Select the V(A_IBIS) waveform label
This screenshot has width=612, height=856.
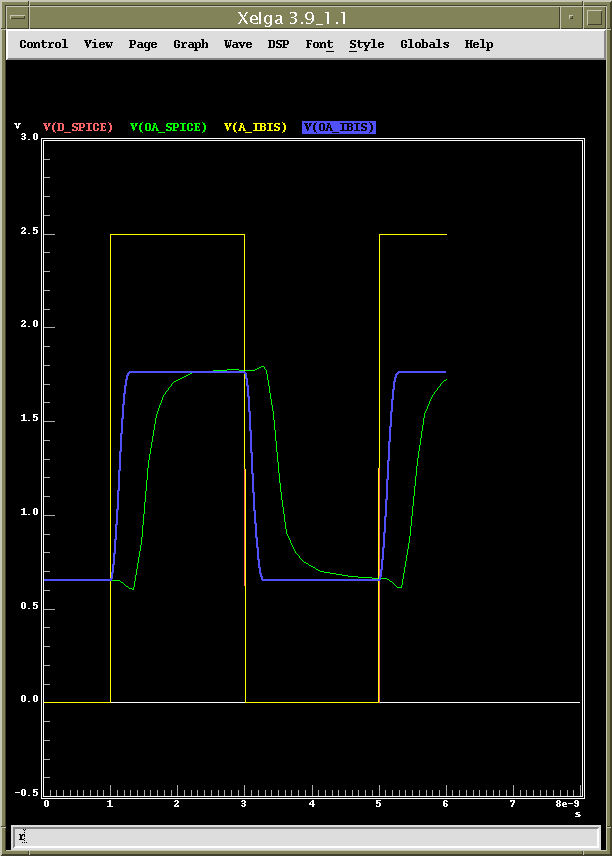pos(255,127)
